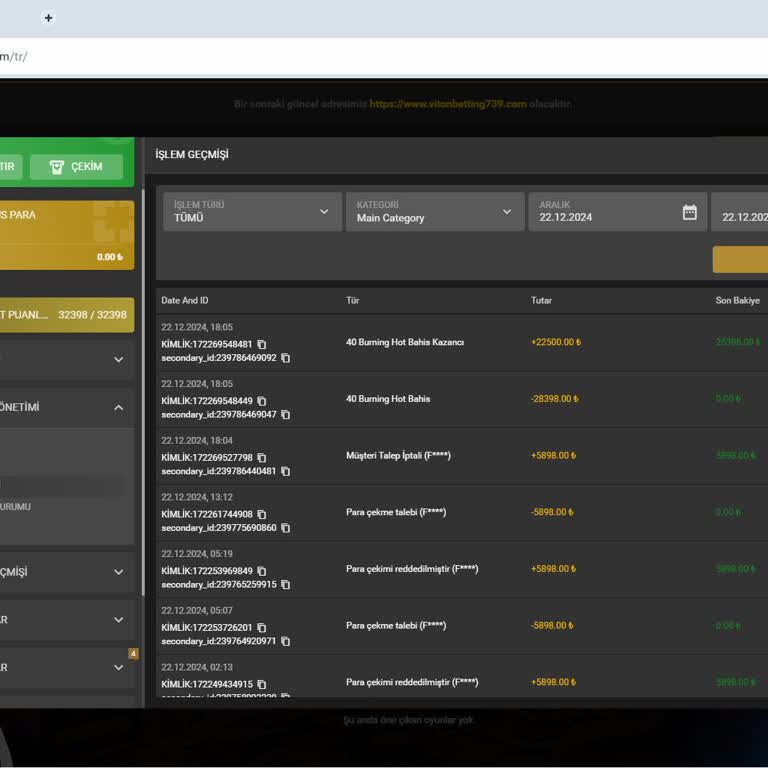Image resolution: width=768 pixels, height=768 pixels.
Task: Click the Tutar column header
Action: (x=541, y=300)
